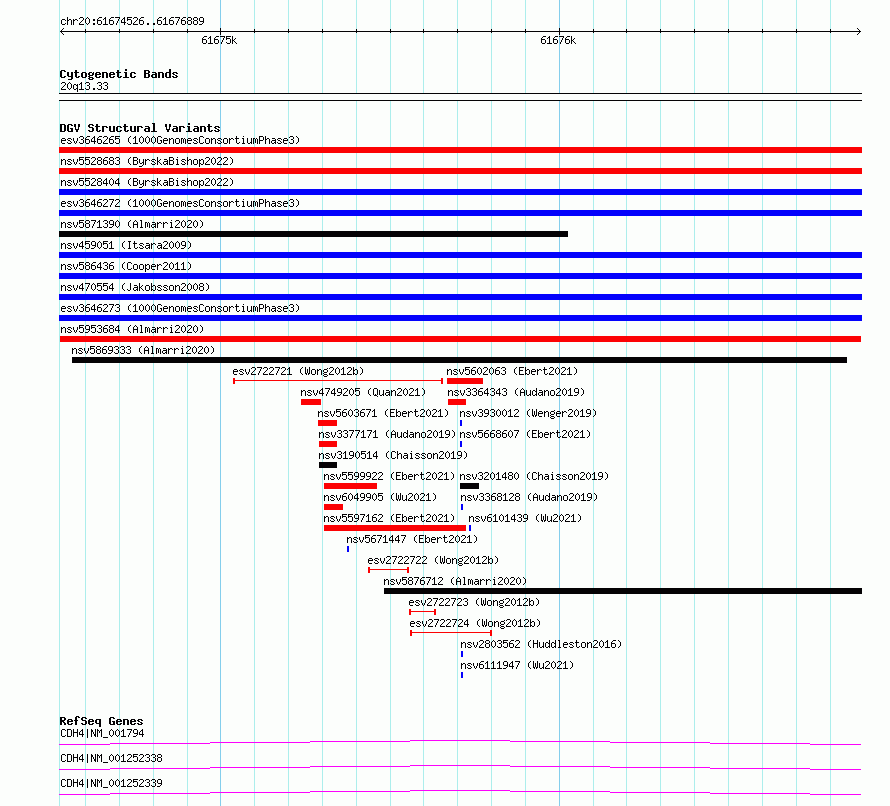The image size is (890, 806).
Task: Click the 20q13.33 cytogenetic band label
Action: [x=84, y=86]
